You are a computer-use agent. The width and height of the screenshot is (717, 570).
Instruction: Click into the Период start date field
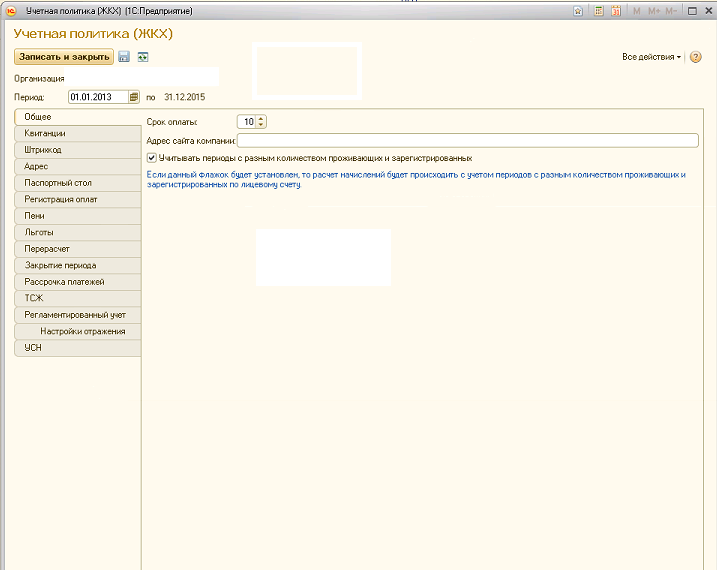[98, 97]
